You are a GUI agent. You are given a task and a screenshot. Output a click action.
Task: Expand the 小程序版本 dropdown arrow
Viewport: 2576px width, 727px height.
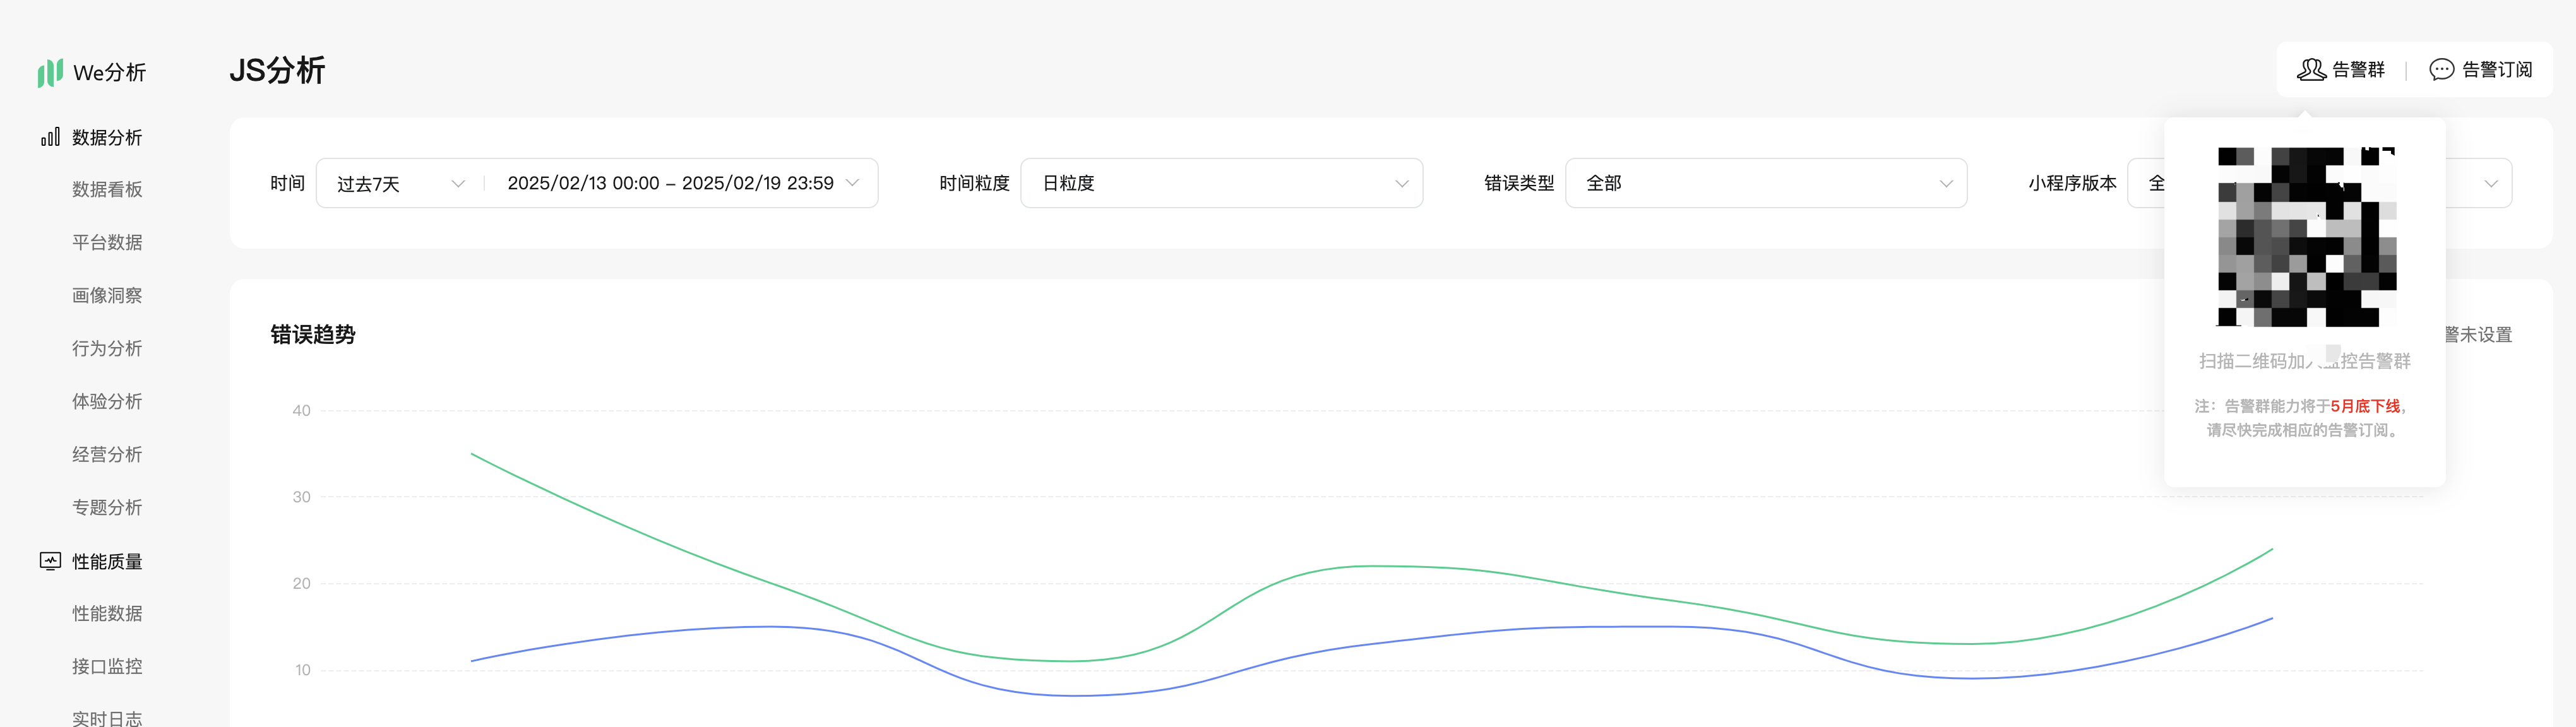click(2490, 183)
